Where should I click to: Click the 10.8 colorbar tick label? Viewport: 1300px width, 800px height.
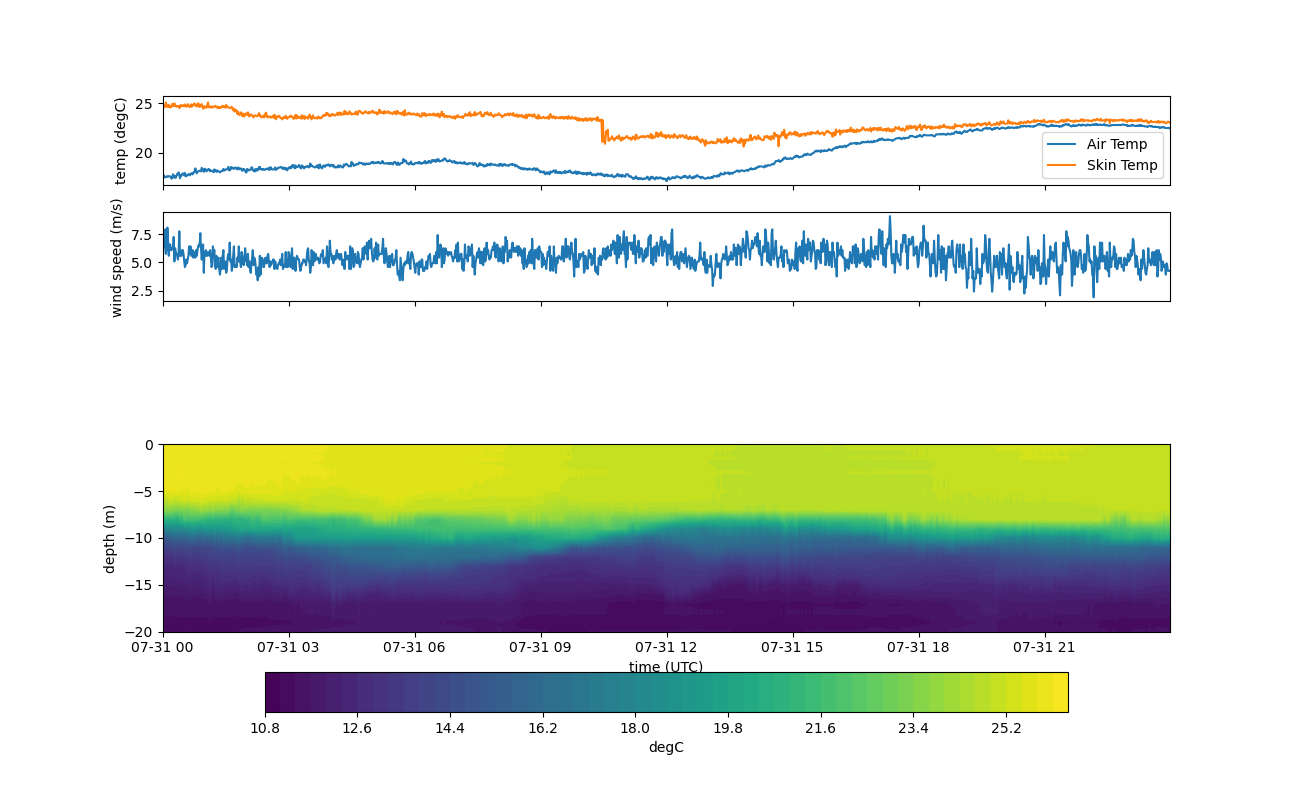[x=265, y=728]
